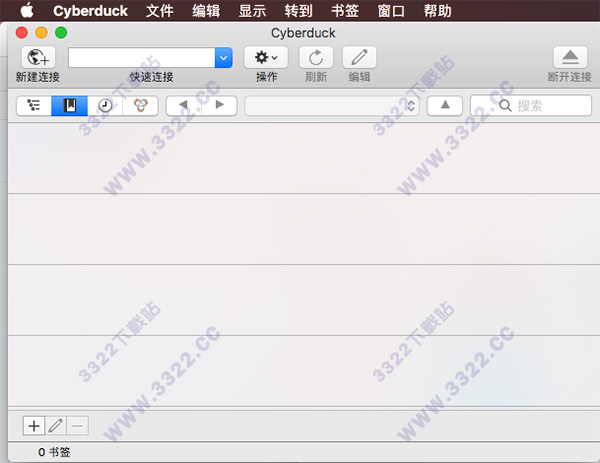Click the 操作 label
Screen dimensions: 600x463
(x=266, y=77)
